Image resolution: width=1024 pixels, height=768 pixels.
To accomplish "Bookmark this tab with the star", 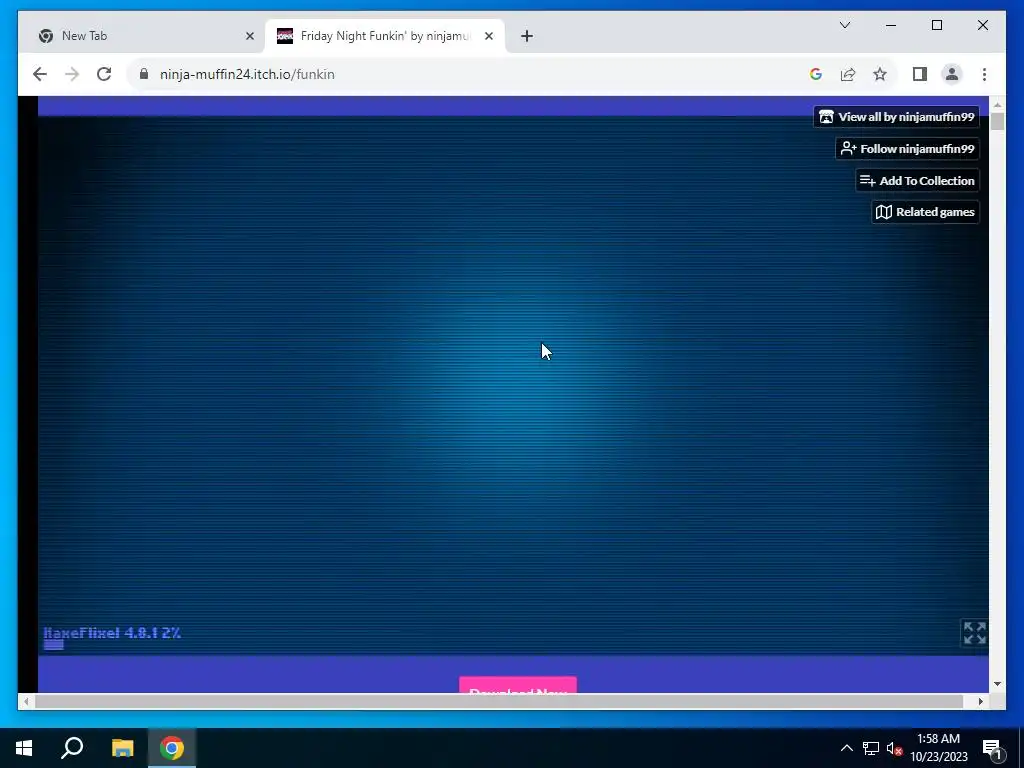I will tap(880, 74).
